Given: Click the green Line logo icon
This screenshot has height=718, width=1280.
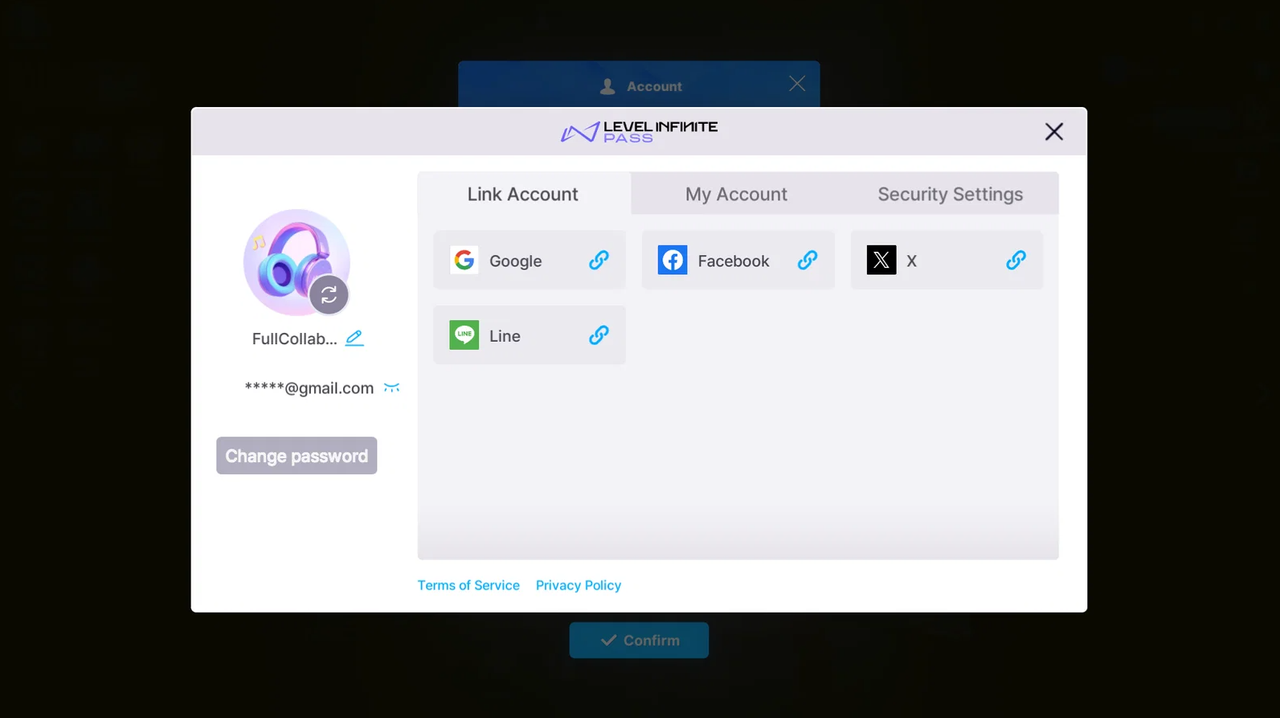Looking at the screenshot, I should (464, 335).
